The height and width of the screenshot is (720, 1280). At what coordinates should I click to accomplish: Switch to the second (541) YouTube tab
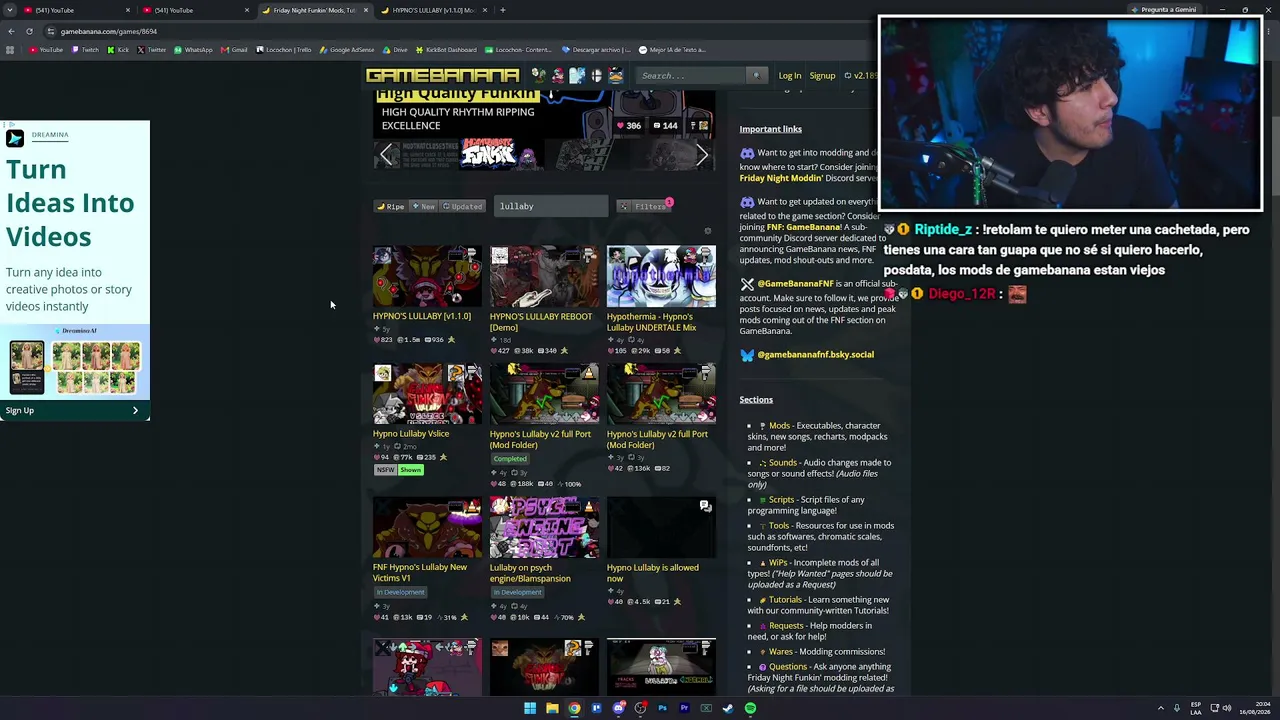(197, 10)
